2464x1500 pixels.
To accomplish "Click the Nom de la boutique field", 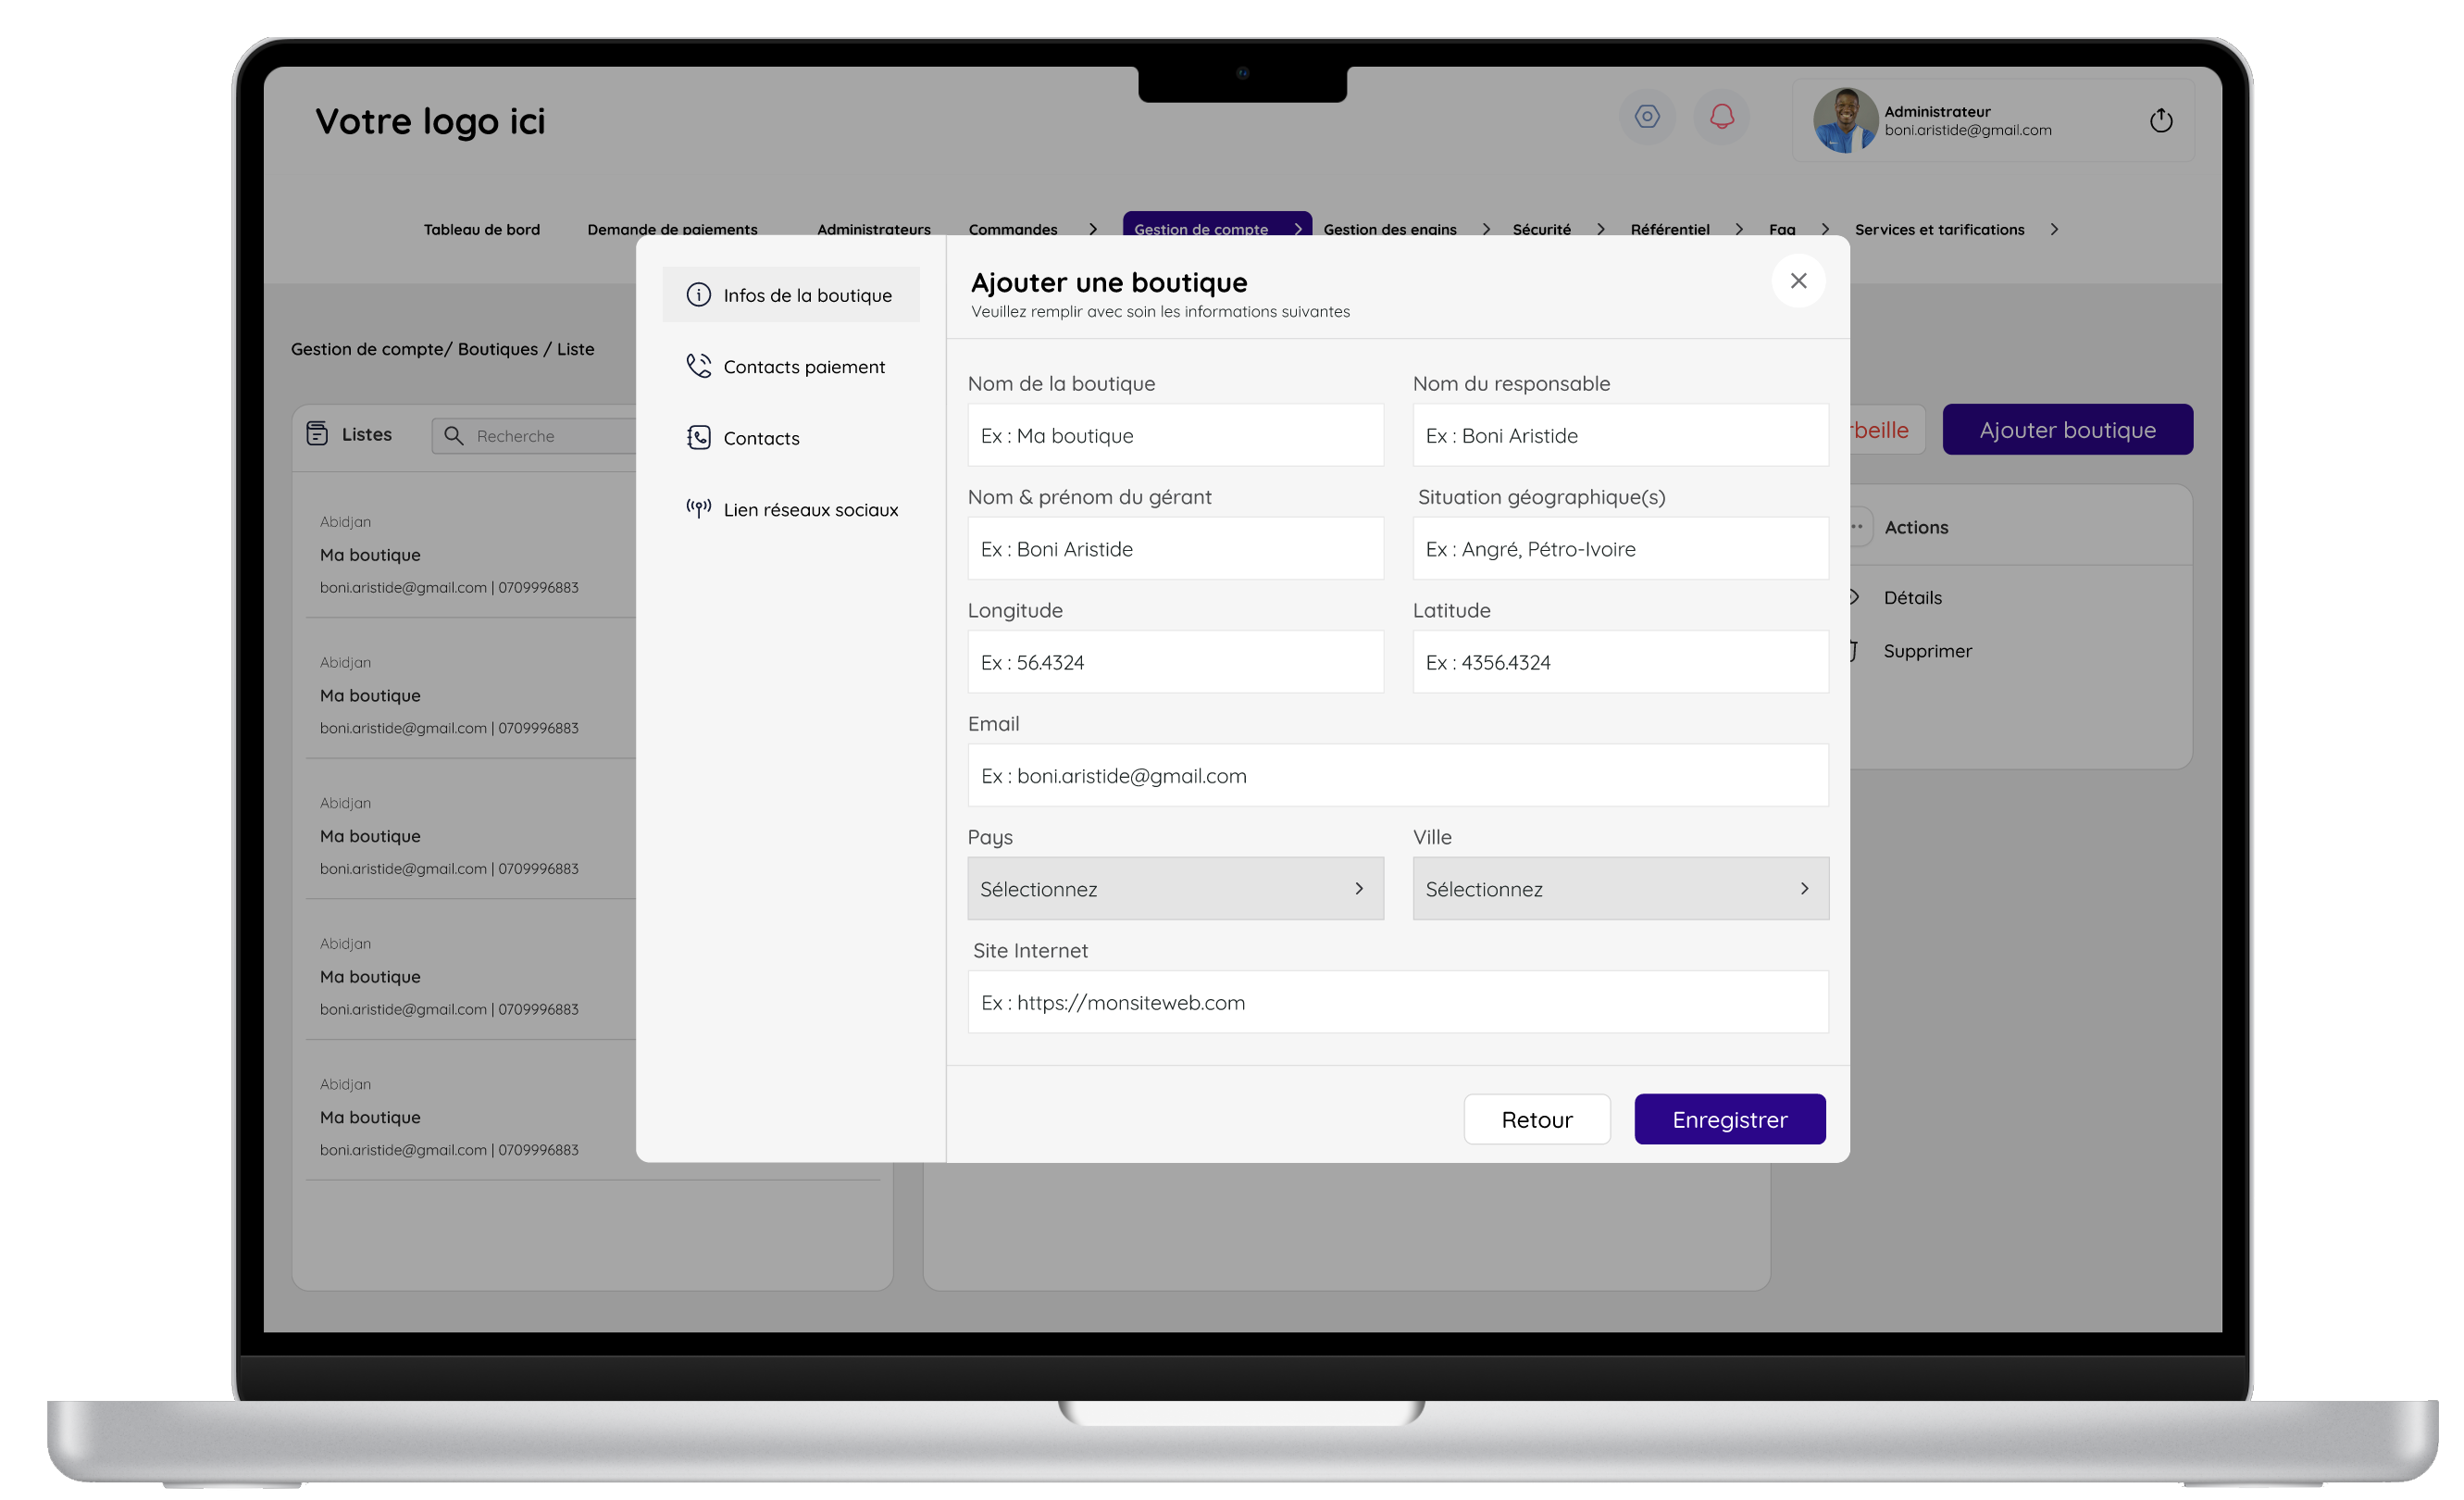I will pos(1175,436).
